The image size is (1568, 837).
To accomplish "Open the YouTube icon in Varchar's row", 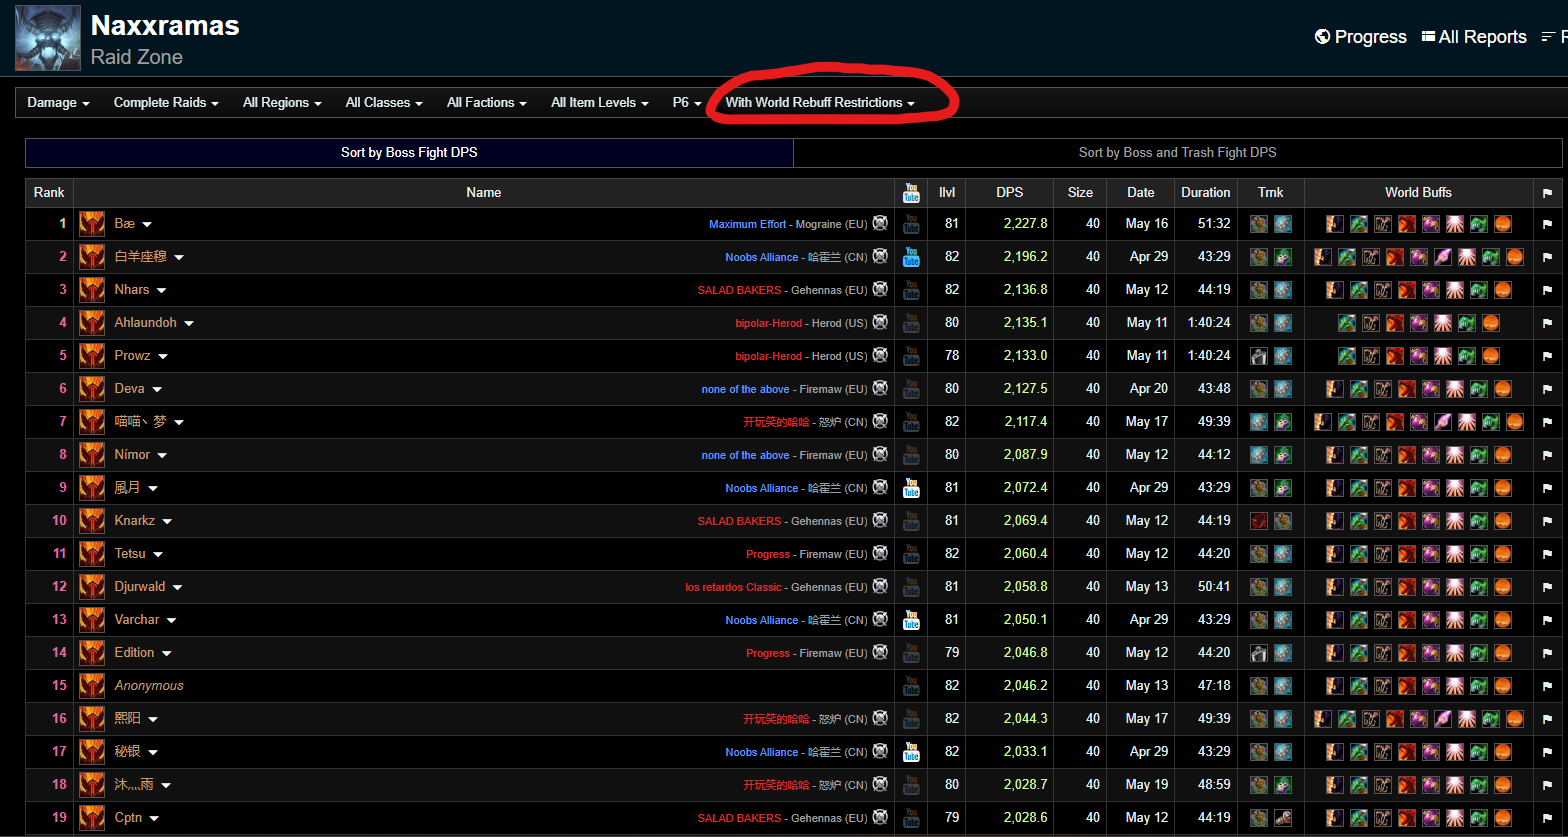I will (x=911, y=620).
